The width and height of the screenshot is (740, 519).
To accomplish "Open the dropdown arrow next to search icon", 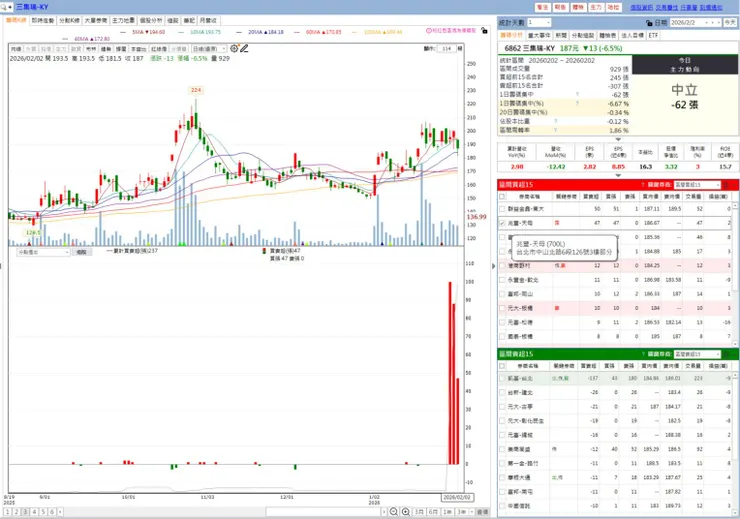I will click(10, 7).
